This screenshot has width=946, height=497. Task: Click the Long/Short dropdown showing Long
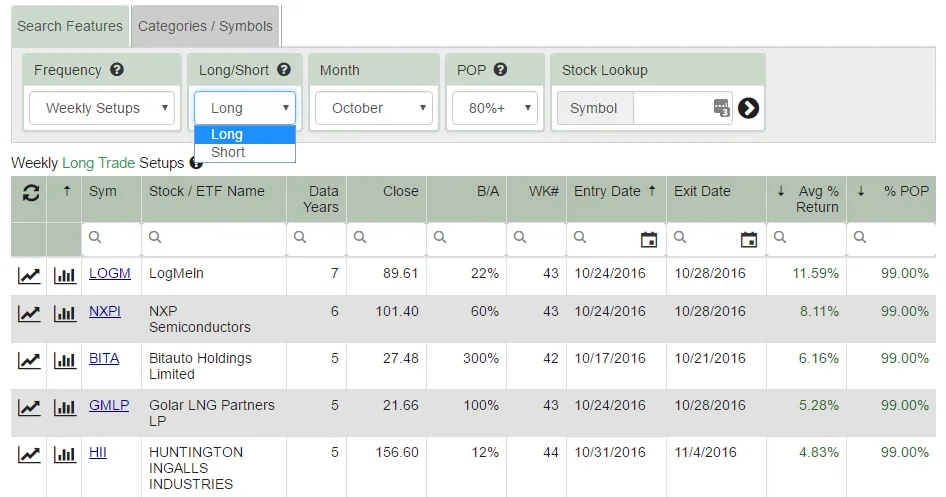coord(245,108)
